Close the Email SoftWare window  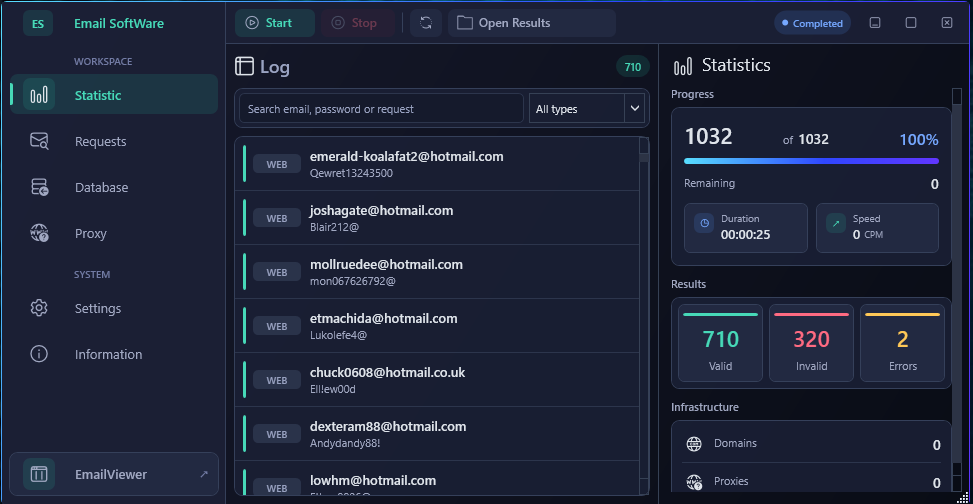click(x=947, y=23)
